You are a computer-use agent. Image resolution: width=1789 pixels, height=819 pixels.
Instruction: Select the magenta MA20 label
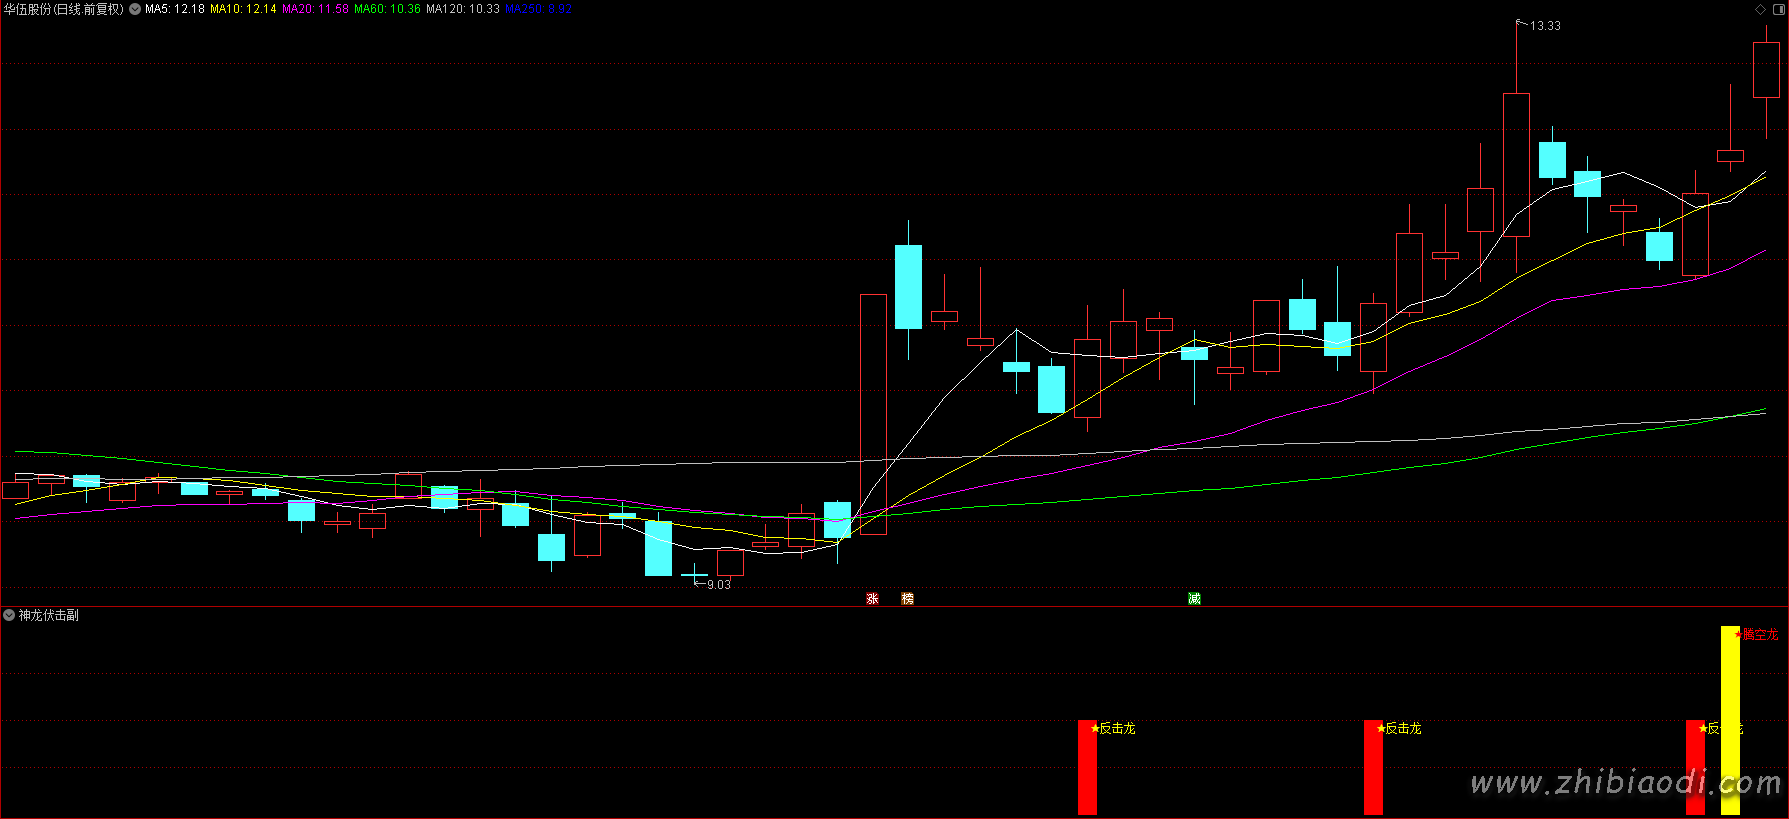[x=315, y=9]
